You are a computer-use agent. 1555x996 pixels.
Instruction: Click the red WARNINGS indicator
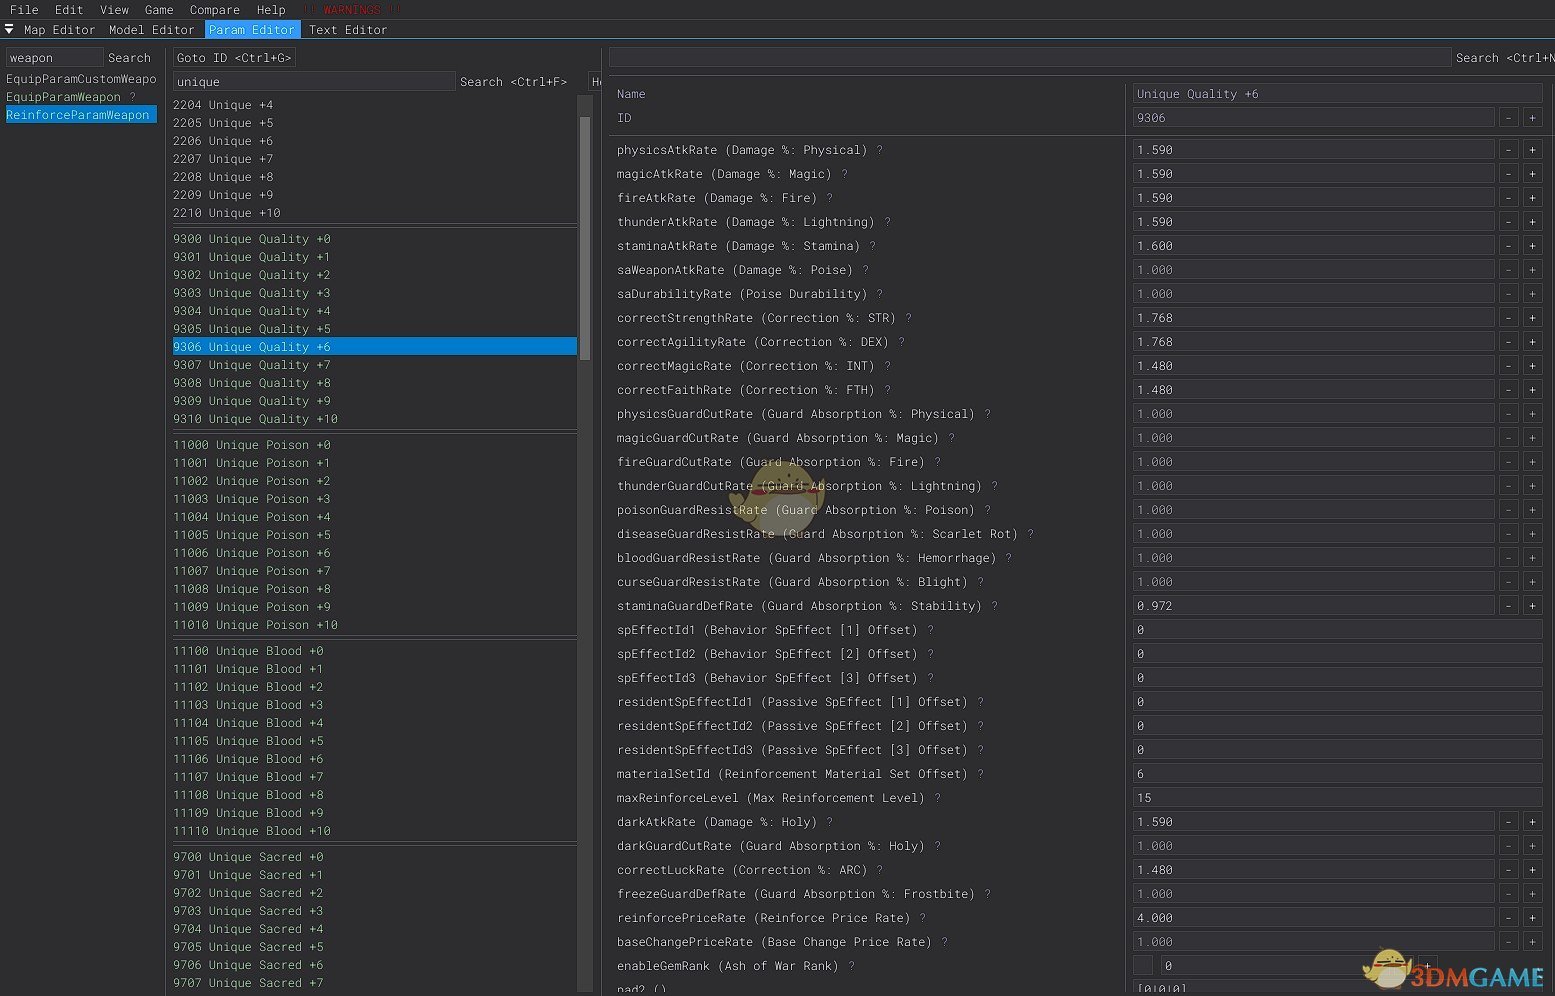click(352, 10)
